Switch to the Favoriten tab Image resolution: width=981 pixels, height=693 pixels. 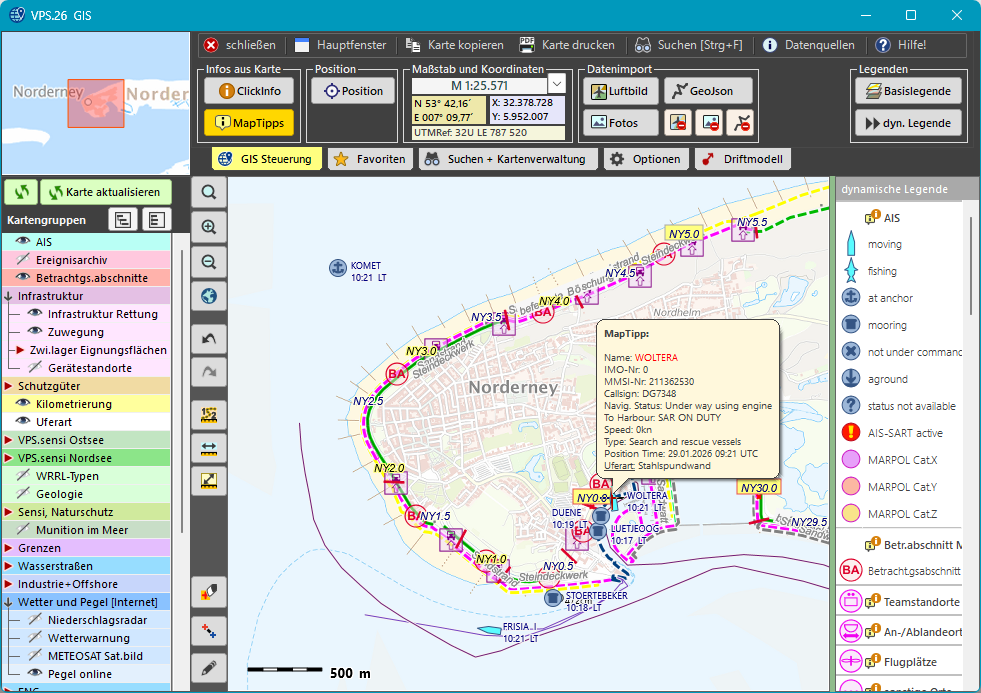point(370,159)
